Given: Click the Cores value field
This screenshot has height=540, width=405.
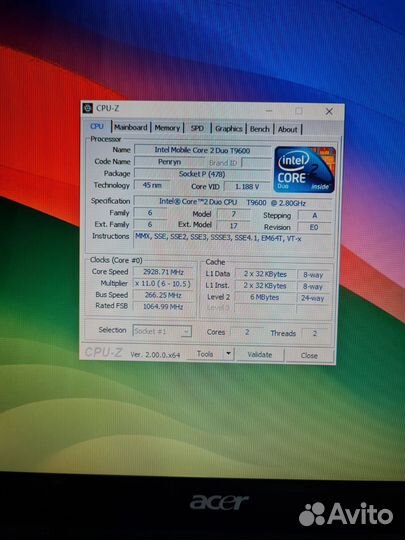Looking at the screenshot, I should tap(247, 332).
